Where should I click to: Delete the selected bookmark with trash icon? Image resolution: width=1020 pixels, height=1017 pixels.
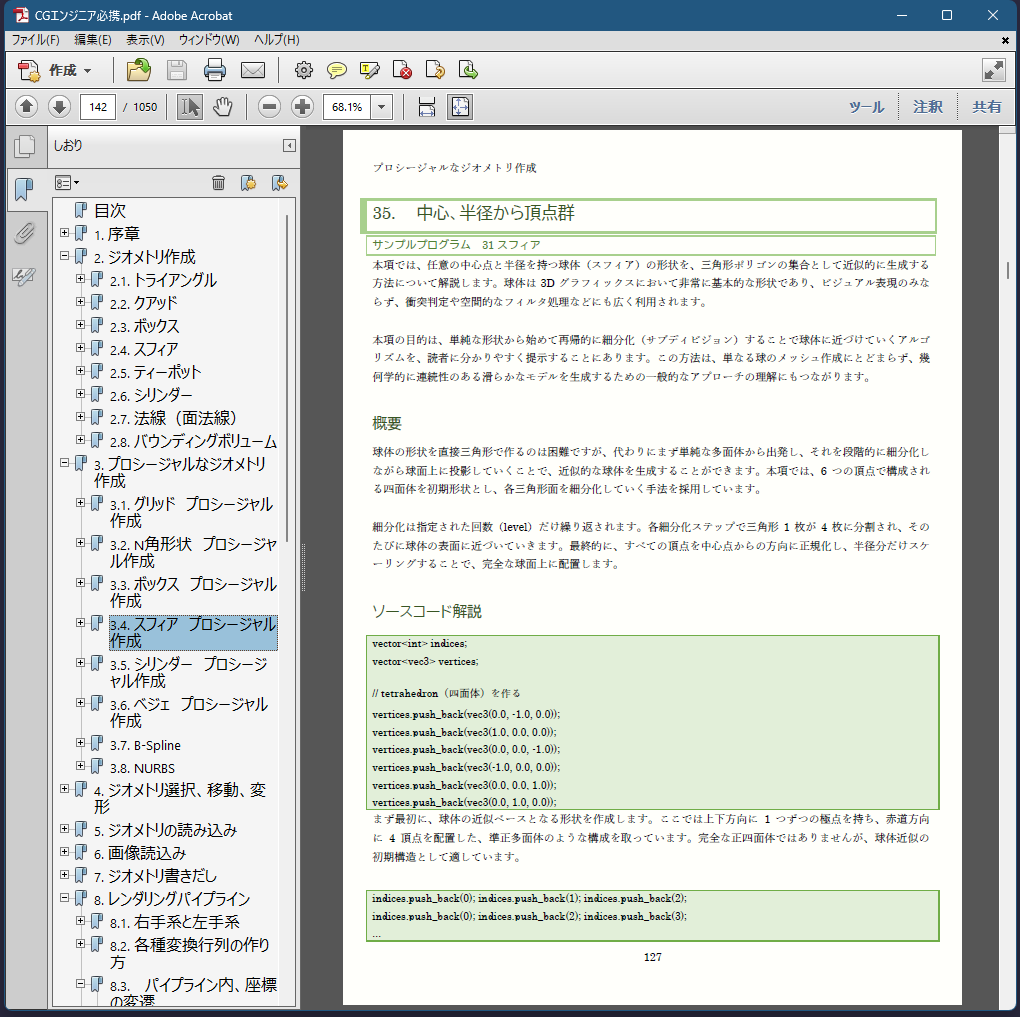coord(218,182)
